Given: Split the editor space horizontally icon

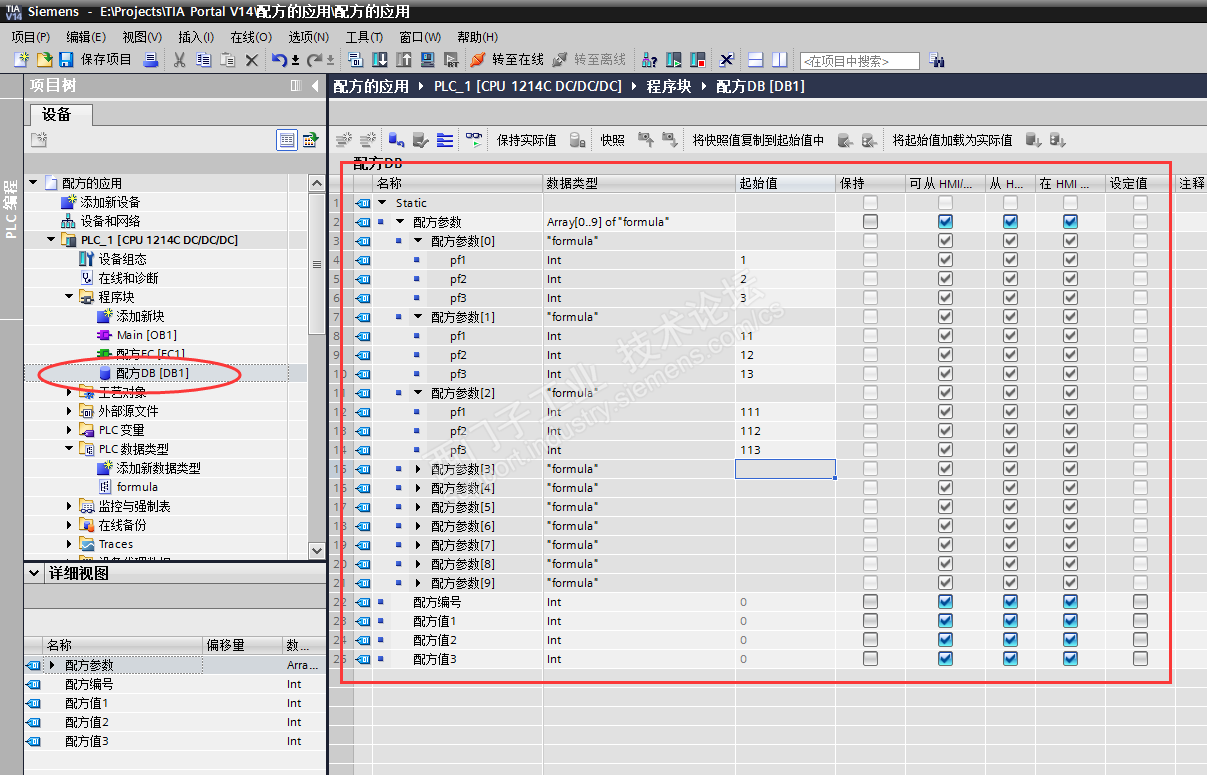Looking at the screenshot, I should (756, 60).
